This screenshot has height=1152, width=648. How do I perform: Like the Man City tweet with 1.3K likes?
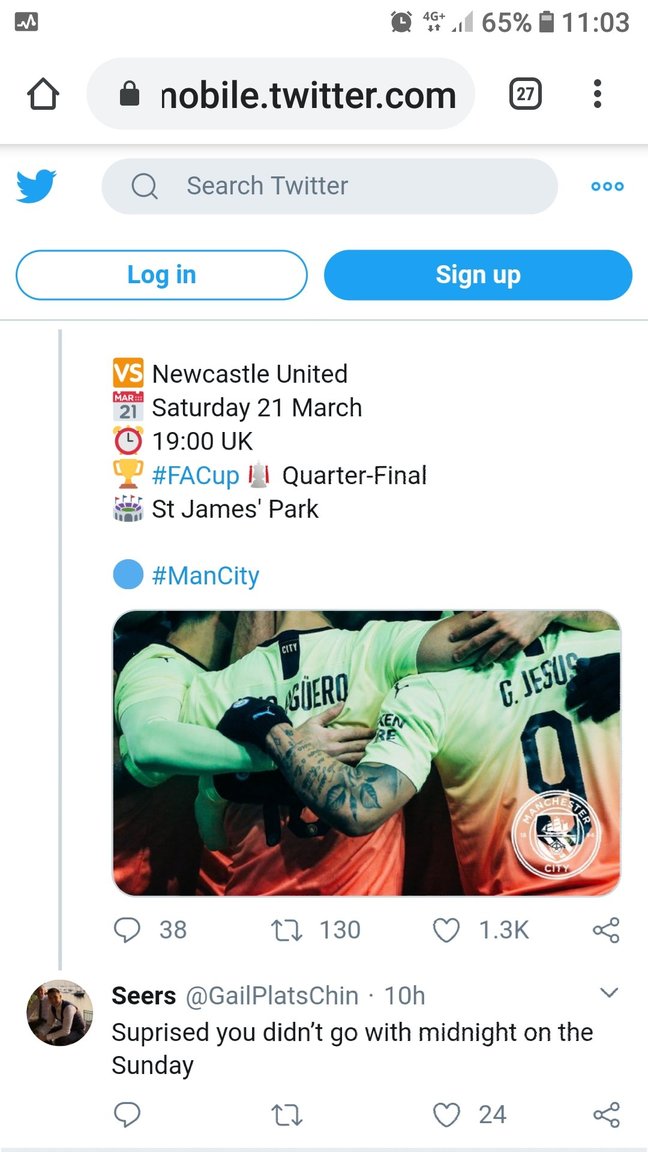pos(446,930)
